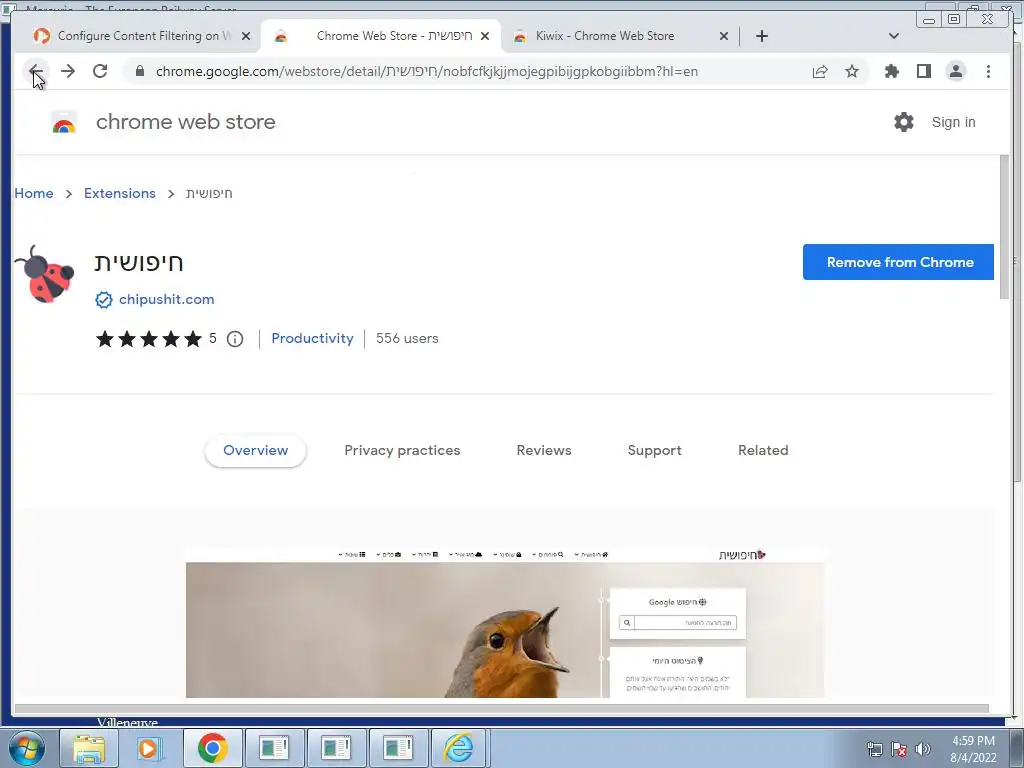Click the '556 users' text

tap(407, 338)
